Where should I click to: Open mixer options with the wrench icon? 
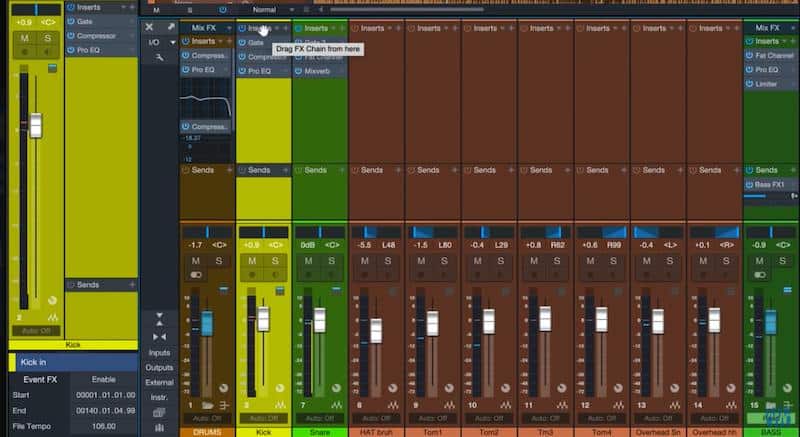160,58
